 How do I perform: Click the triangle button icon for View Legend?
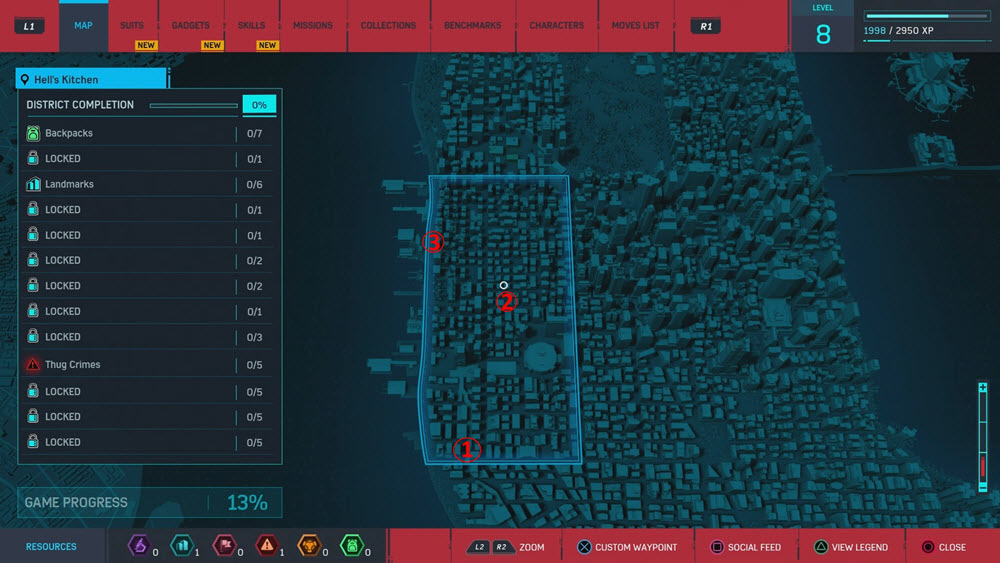pos(821,547)
